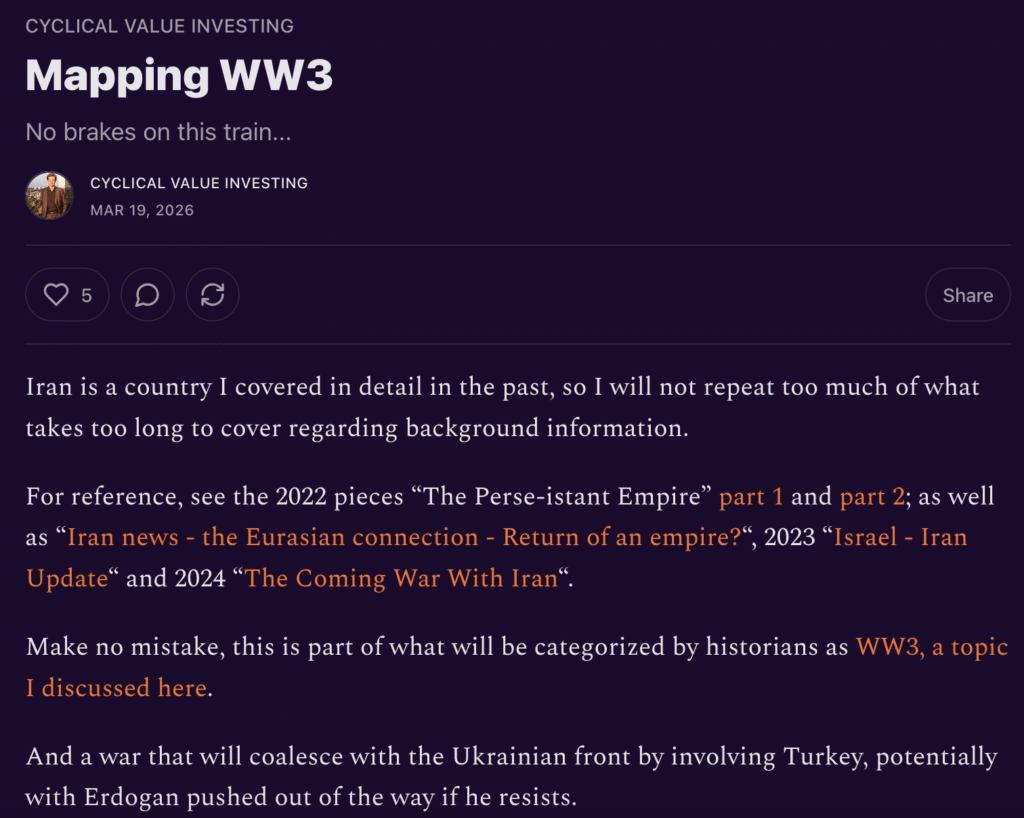Click the author's round avatar photo
Viewport: 1024px width, 818px height.
click(49, 196)
